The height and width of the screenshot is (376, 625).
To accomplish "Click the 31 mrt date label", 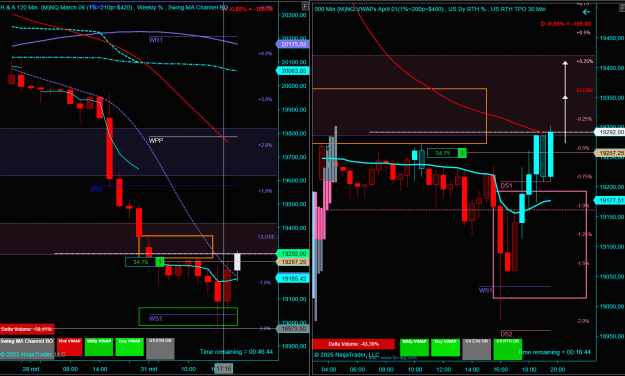I will tap(149, 369).
